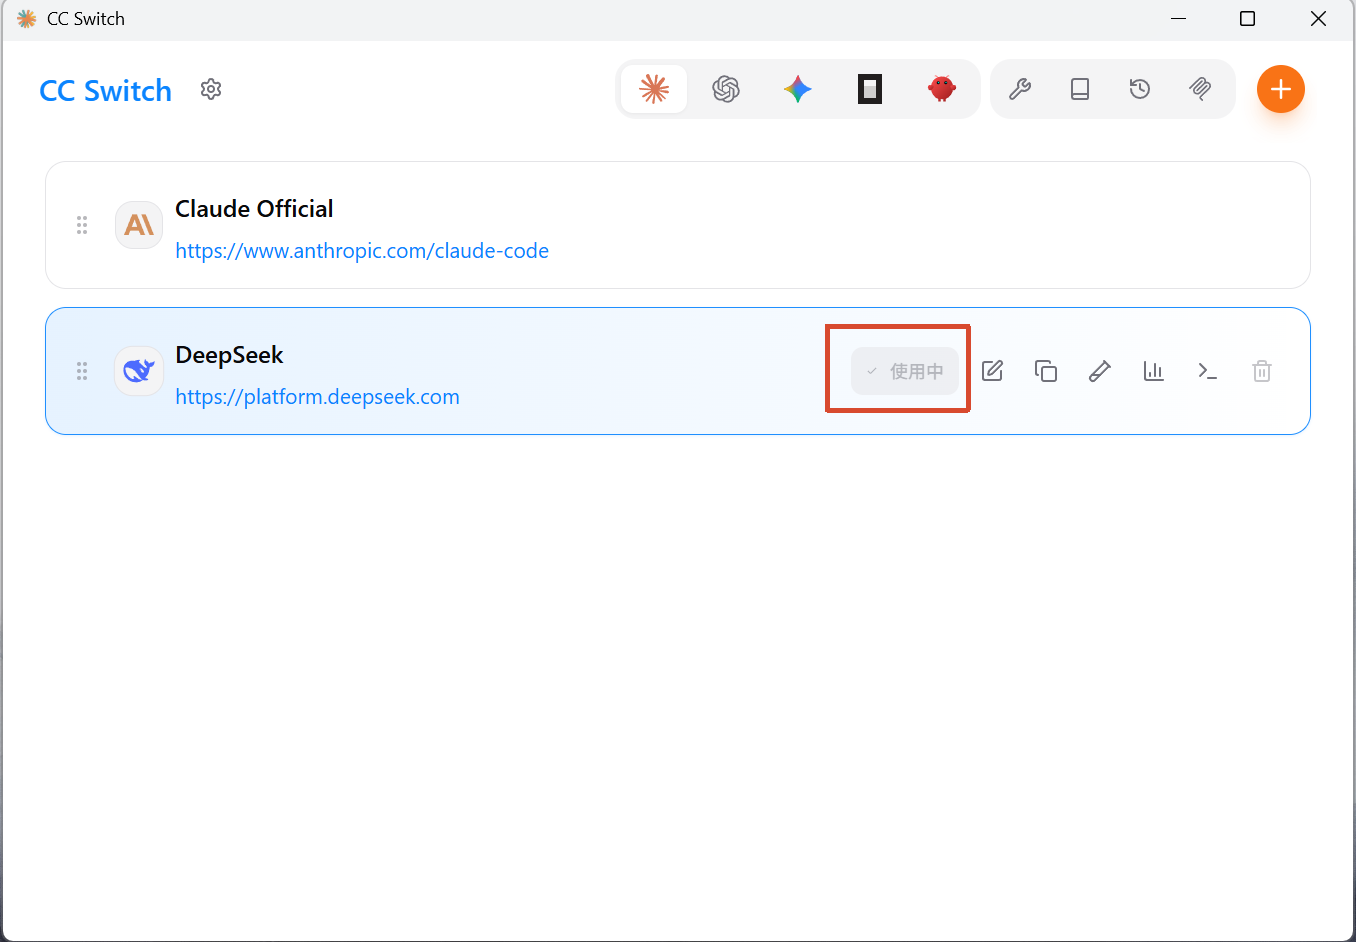Open the anthropic.com claude-code link
The width and height of the screenshot is (1356, 942).
click(362, 251)
